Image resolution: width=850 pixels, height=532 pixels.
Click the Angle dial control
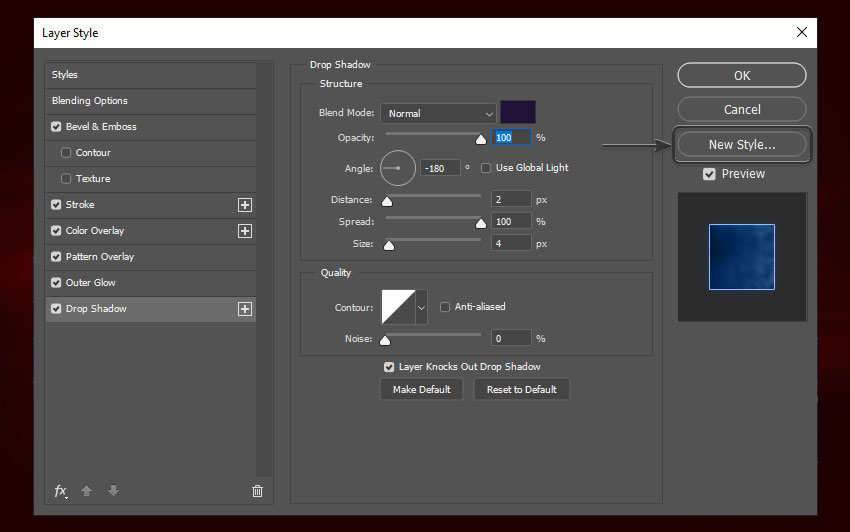(397, 168)
